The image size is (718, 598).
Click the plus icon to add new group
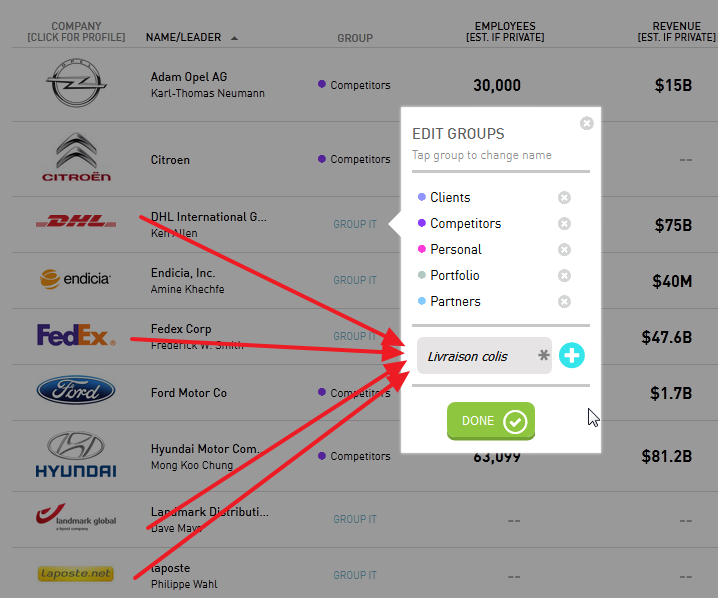(571, 355)
